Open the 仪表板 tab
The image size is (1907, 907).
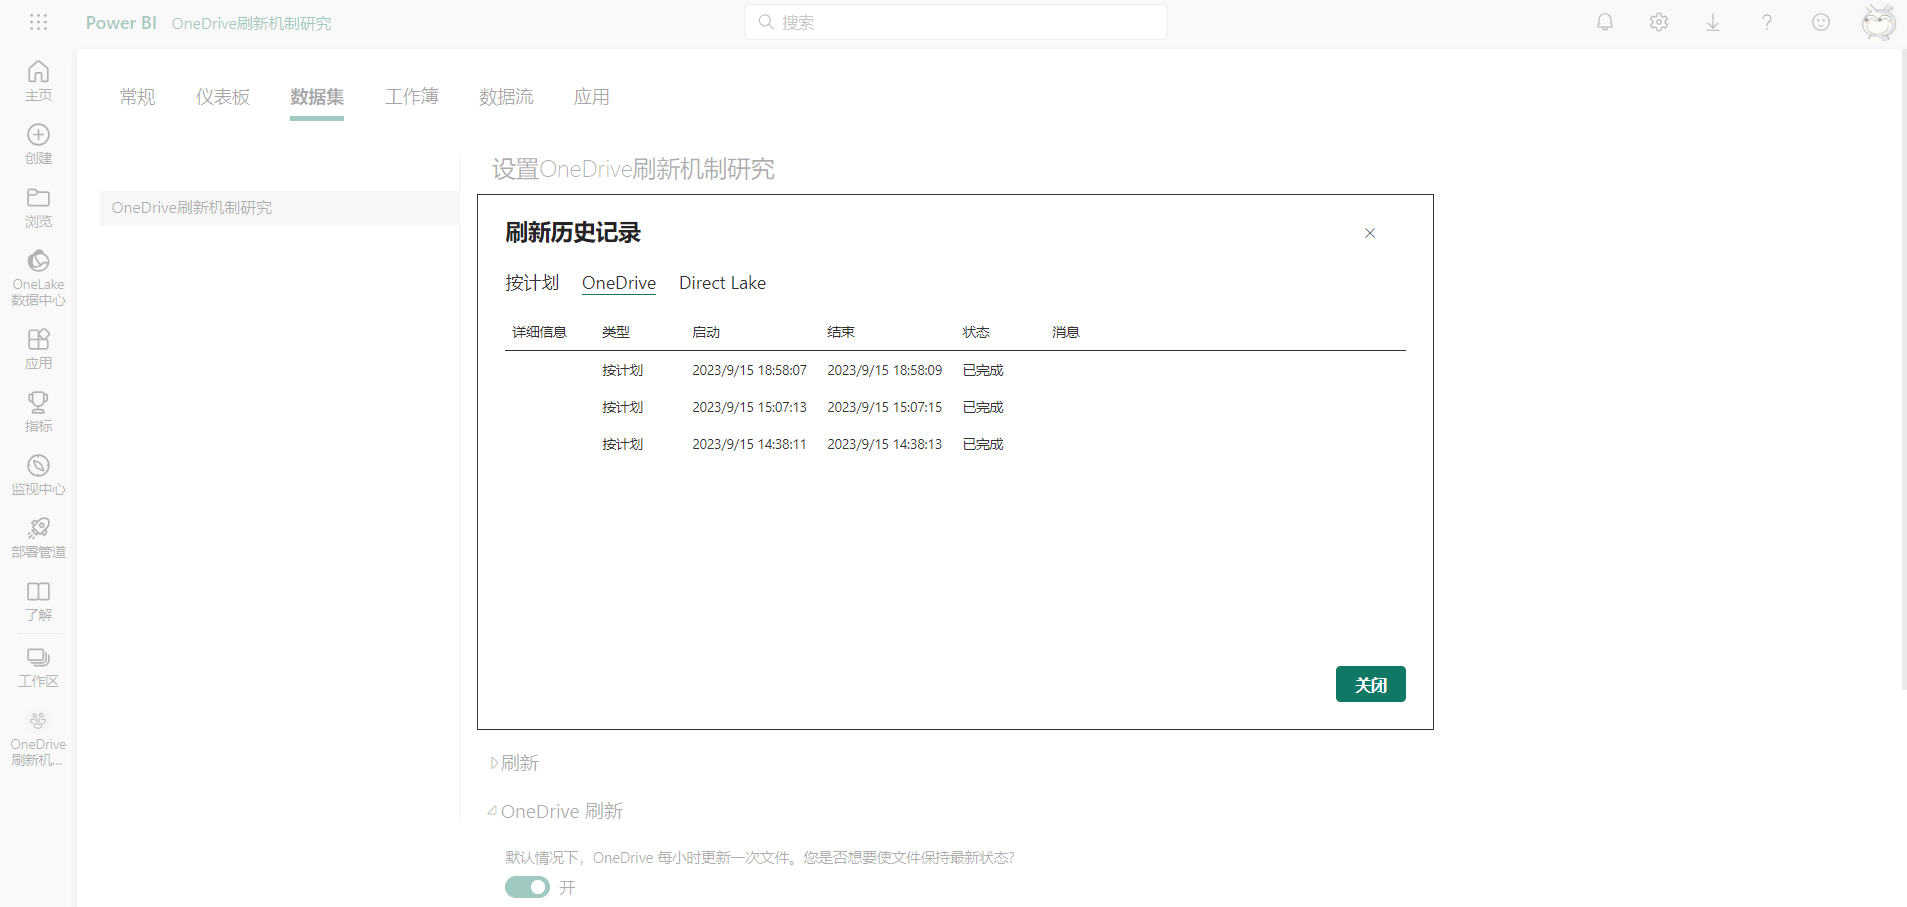pos(222,97)
